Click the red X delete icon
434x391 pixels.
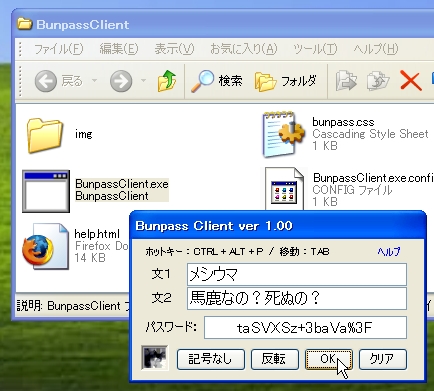coord(410,81)
